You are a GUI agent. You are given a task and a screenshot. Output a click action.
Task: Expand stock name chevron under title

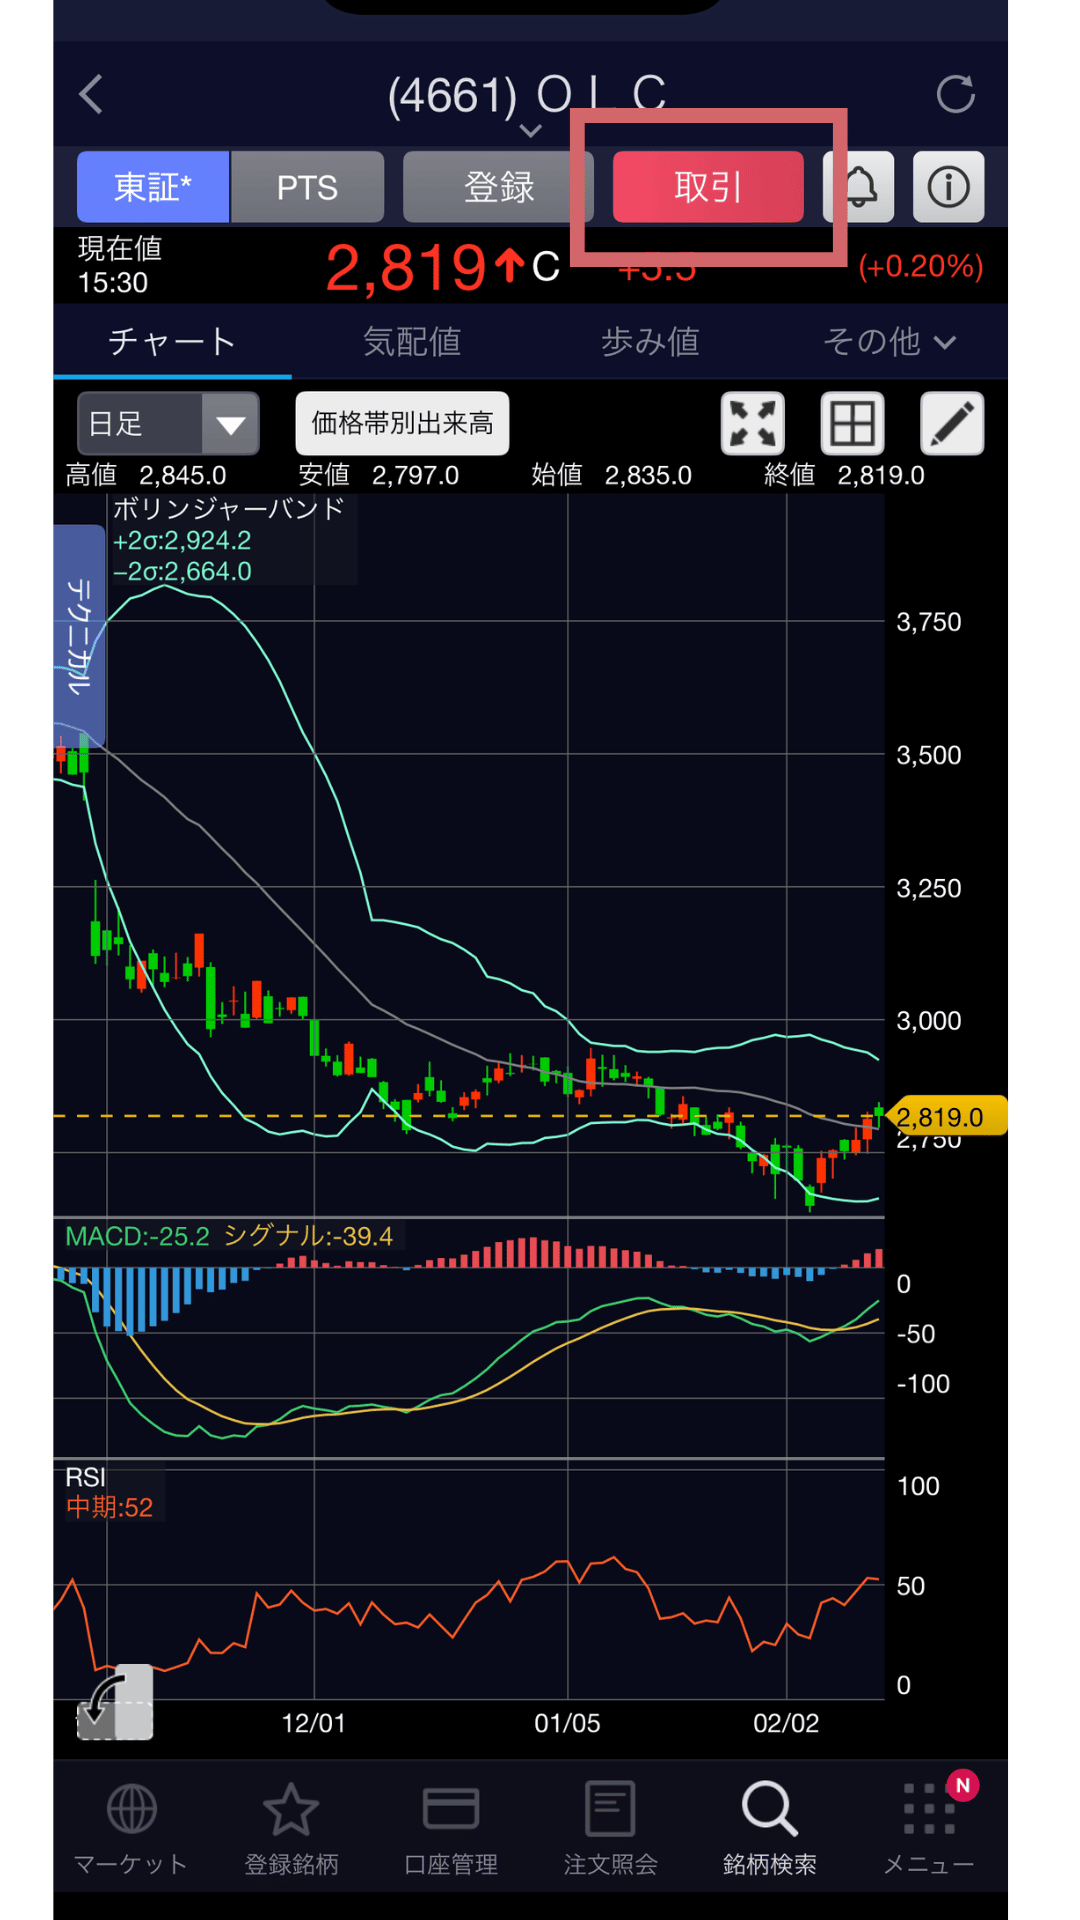coord(531,131)
